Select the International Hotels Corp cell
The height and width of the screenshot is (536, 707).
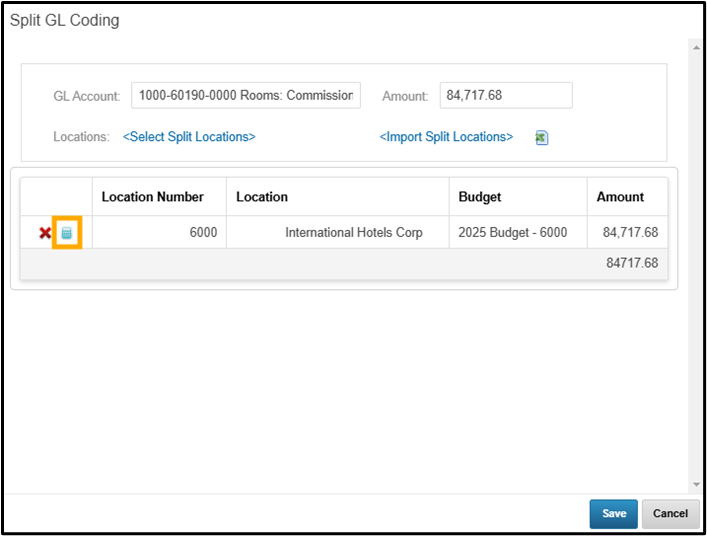point(353,233)
